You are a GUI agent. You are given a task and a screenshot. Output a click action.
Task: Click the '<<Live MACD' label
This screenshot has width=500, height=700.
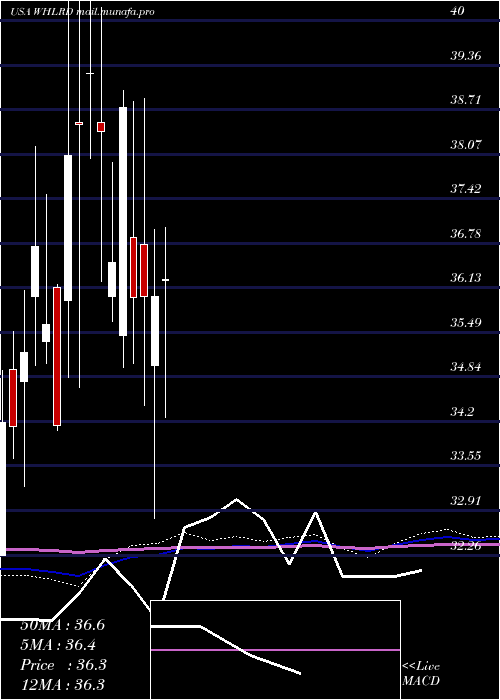421,674
